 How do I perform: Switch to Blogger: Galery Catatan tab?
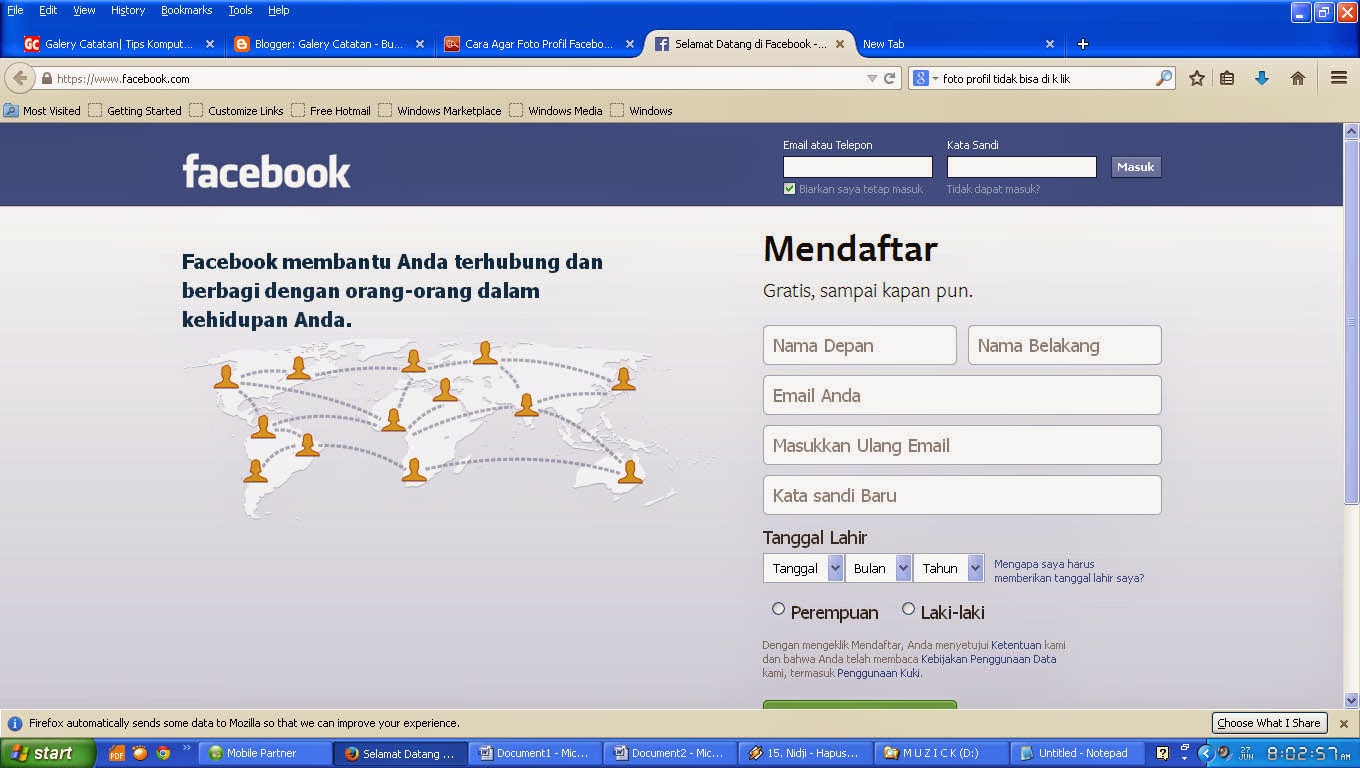click(329, 44)
